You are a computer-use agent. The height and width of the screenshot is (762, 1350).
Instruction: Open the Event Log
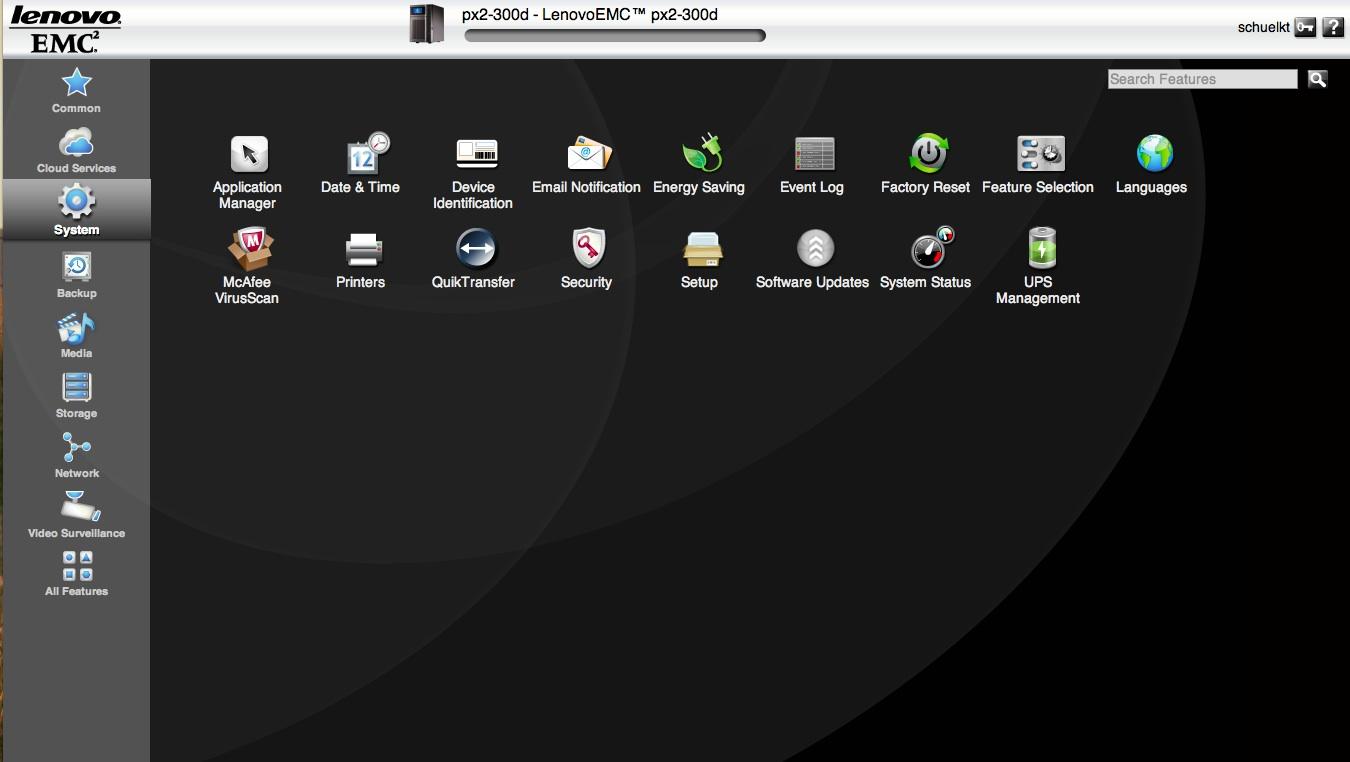tap(813, 155)
